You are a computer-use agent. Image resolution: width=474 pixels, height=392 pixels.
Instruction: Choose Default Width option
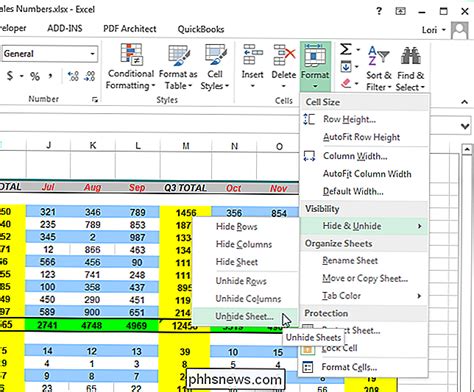click(x=353, y=191)
